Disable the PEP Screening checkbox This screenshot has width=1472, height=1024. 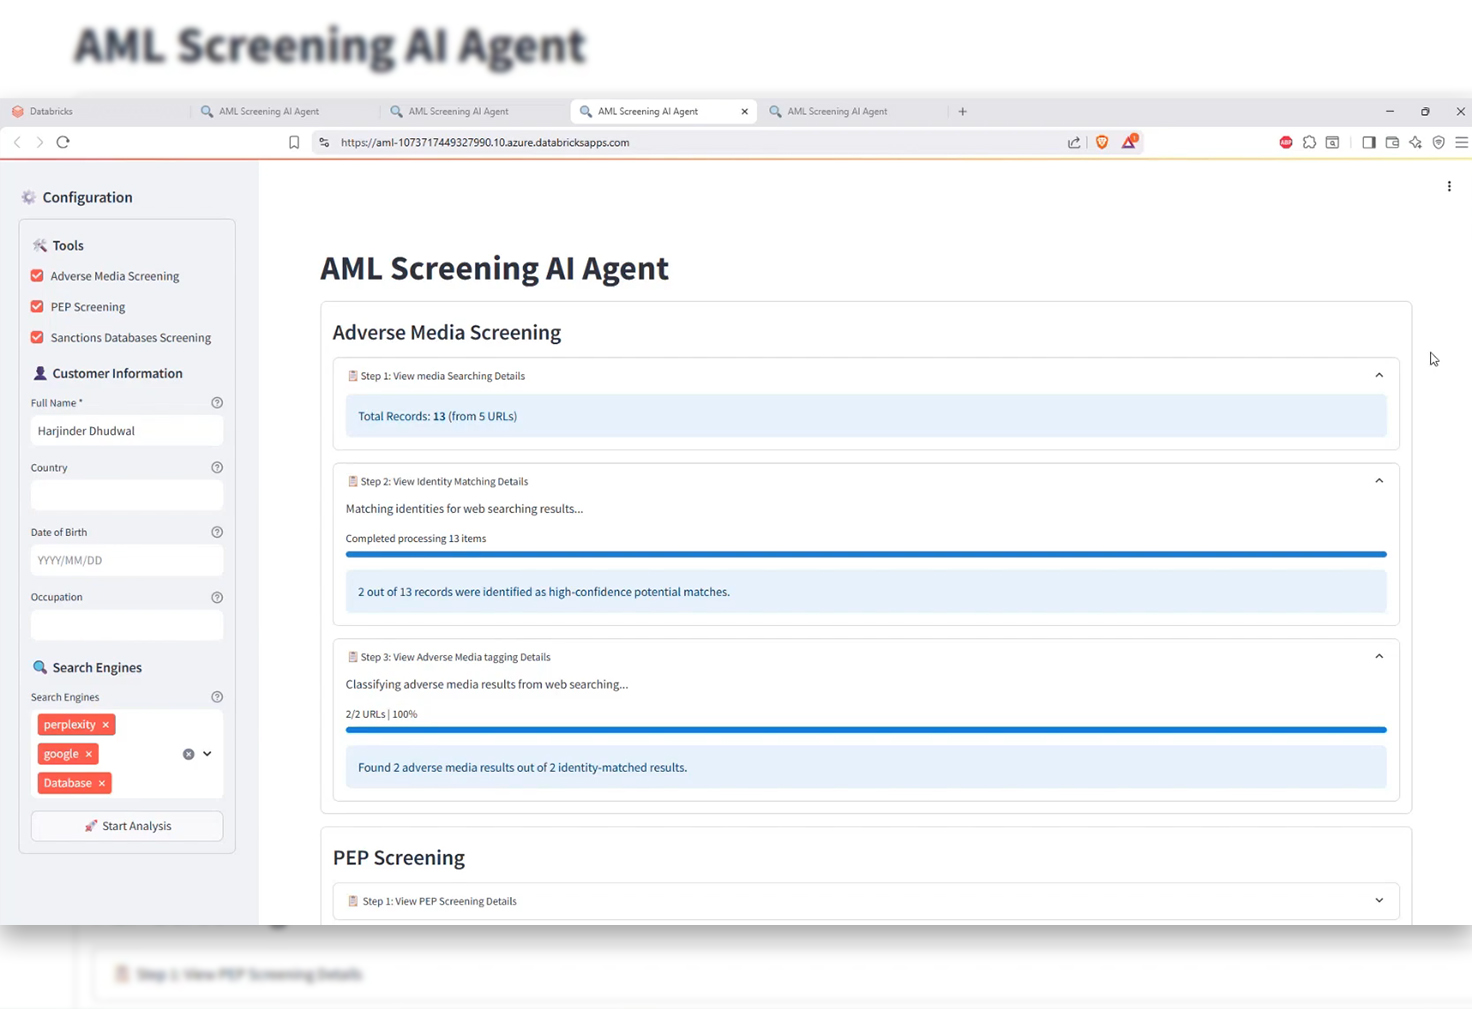coord(36,306)
